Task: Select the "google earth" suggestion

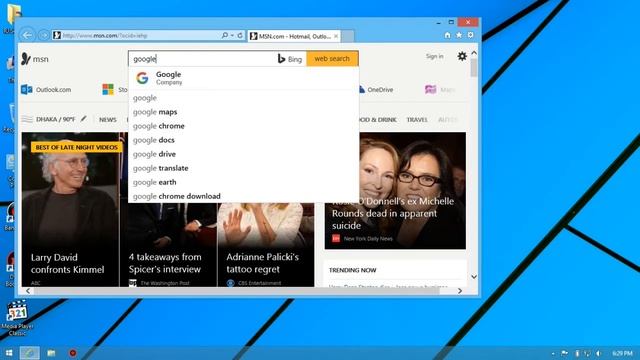Action: [244, 182]
